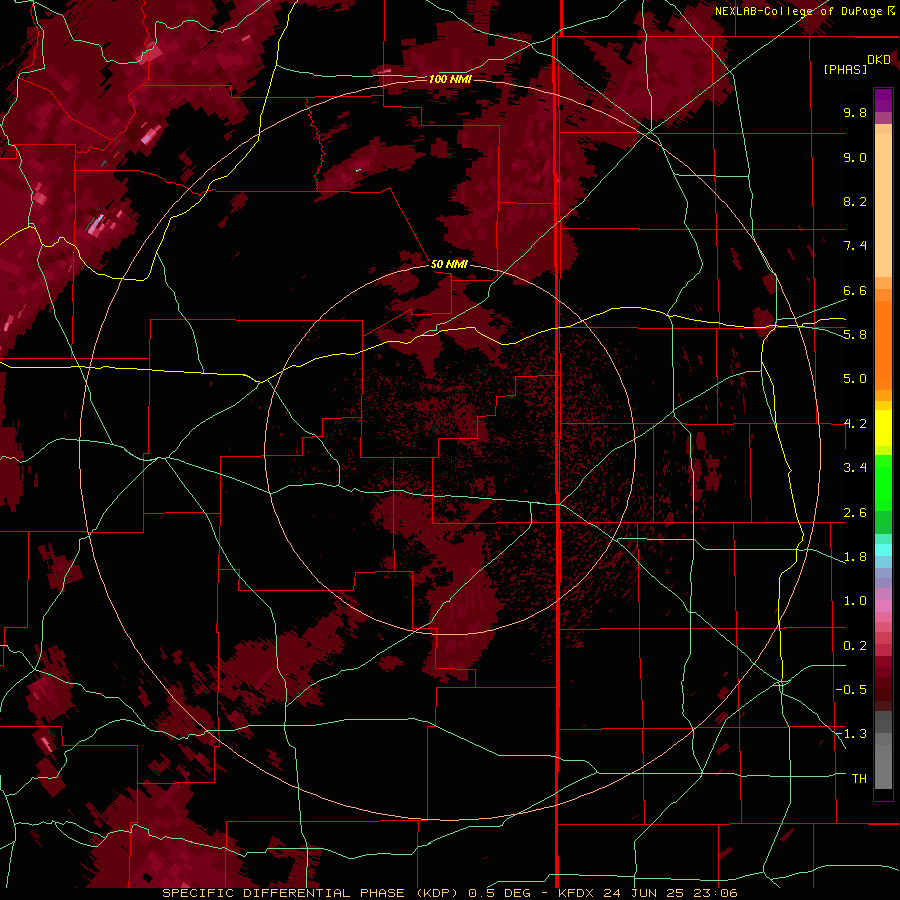Click the 1.0 color scale value
Screen dimensions: 900x900
point(855,601)
